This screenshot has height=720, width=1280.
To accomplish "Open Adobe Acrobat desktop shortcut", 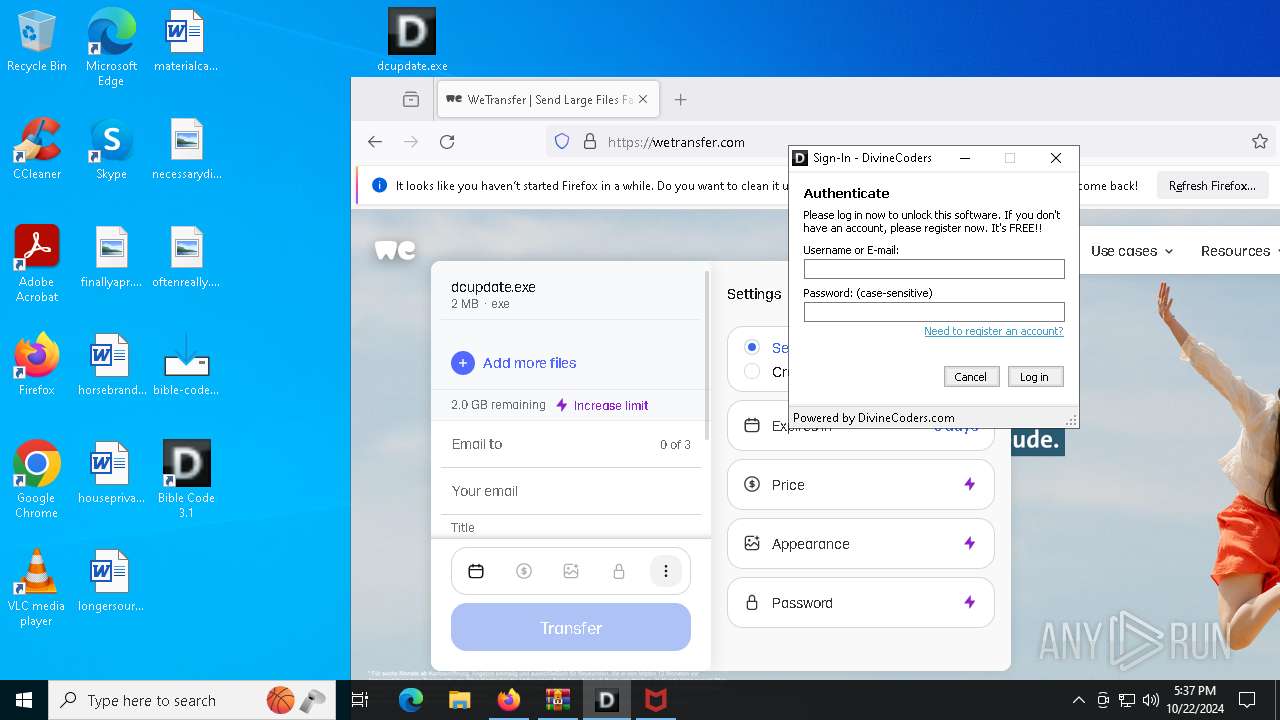I will (37, 264).
